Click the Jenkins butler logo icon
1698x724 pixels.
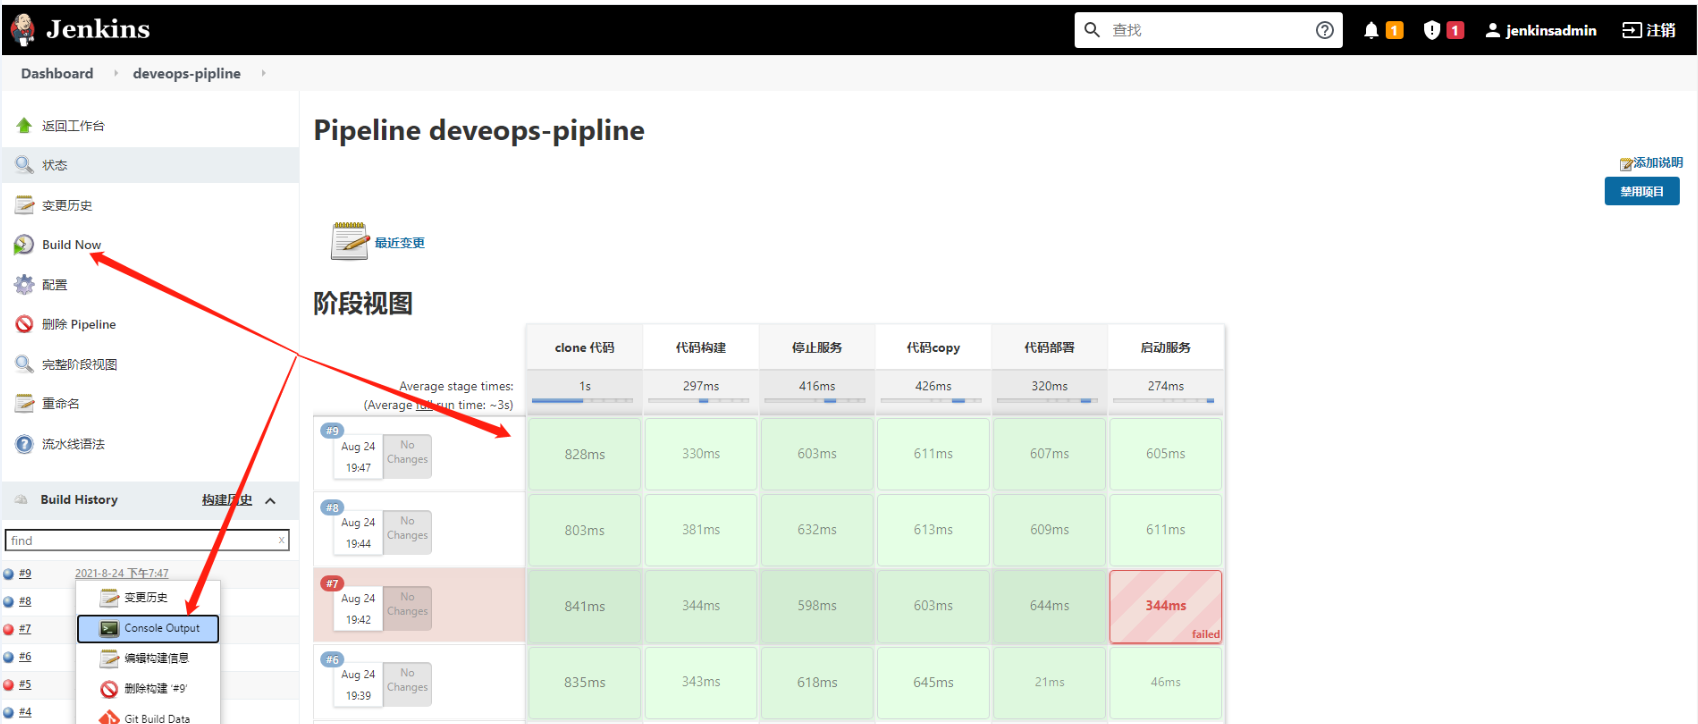23,30
